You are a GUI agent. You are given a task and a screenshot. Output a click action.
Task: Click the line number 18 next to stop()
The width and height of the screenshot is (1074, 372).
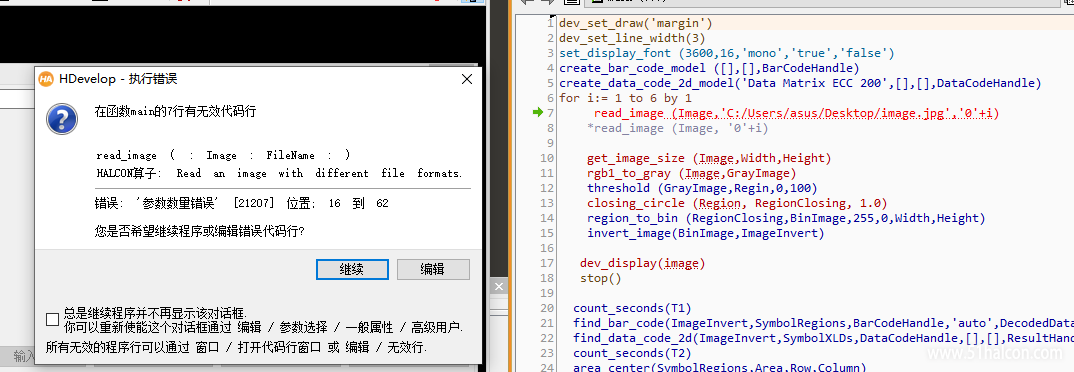point(547,278)
